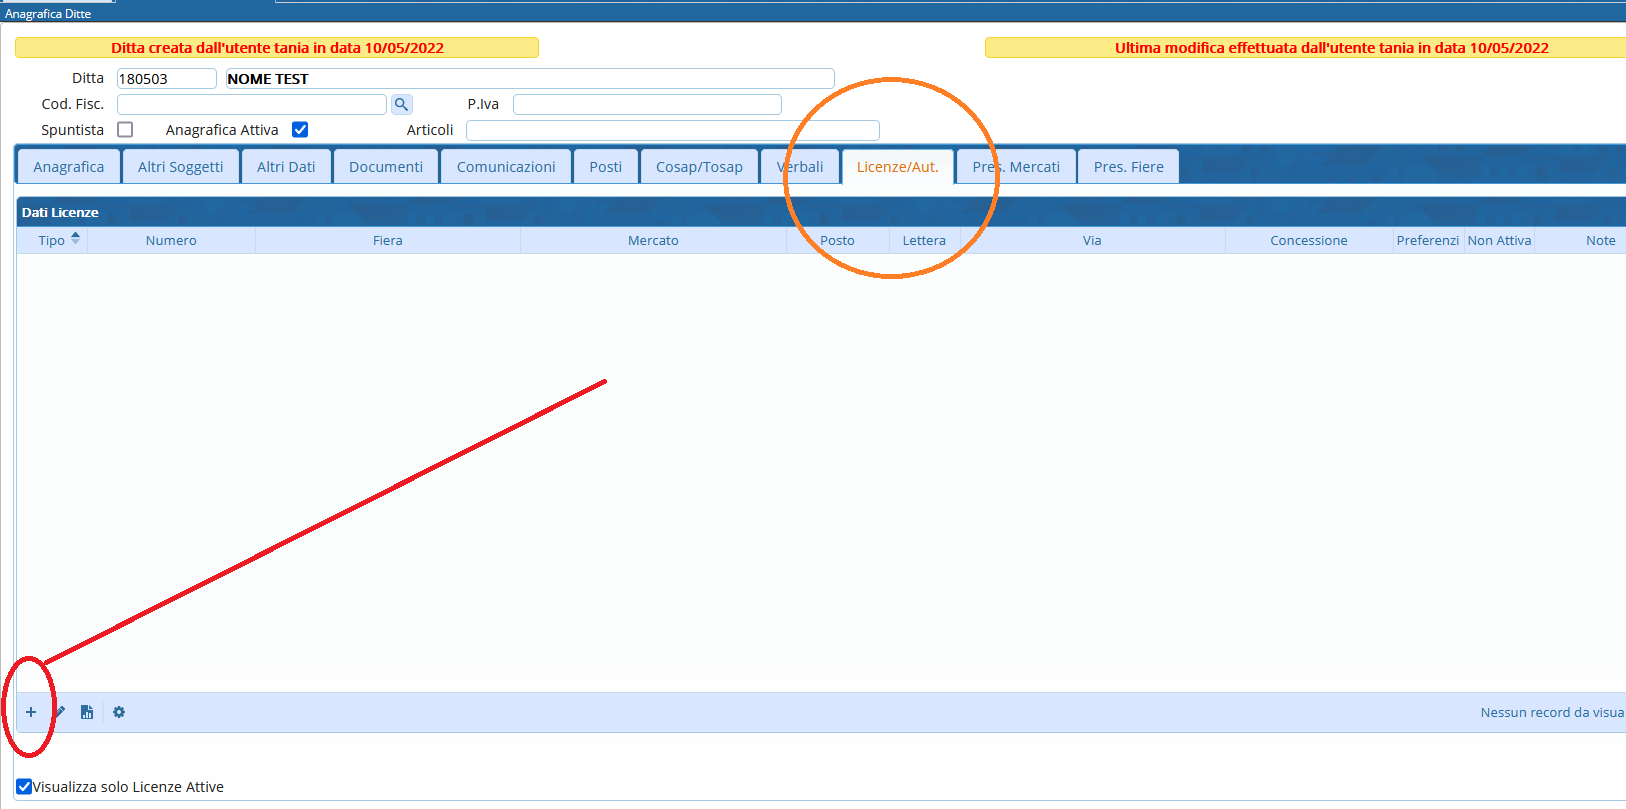Click the magnifier search icon beside Cod. Fisc.
1626x809 pixels.
[x=401, y=104]
